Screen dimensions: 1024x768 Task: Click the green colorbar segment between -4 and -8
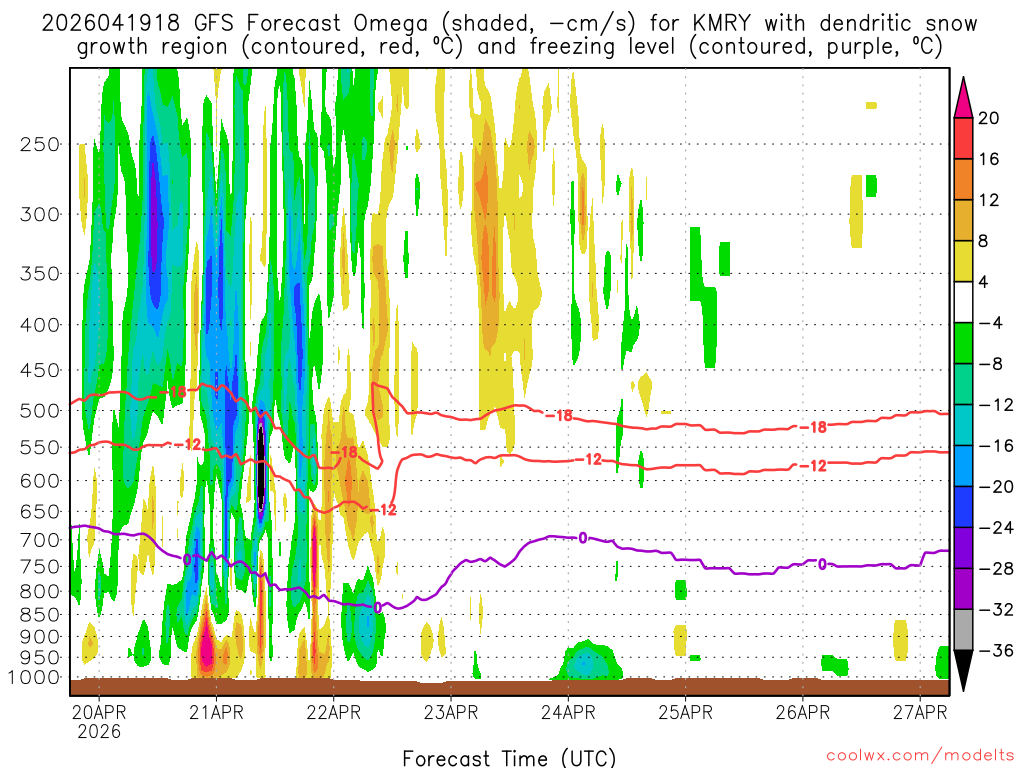click(963, 343)
